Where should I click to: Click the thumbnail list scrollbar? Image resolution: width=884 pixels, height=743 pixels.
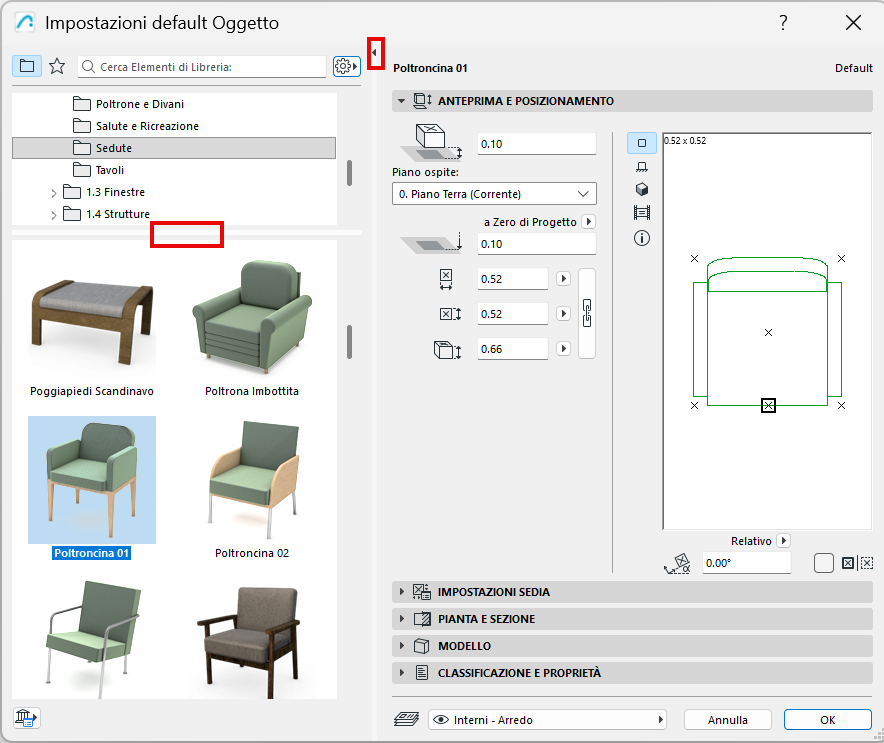click(350, 342)
